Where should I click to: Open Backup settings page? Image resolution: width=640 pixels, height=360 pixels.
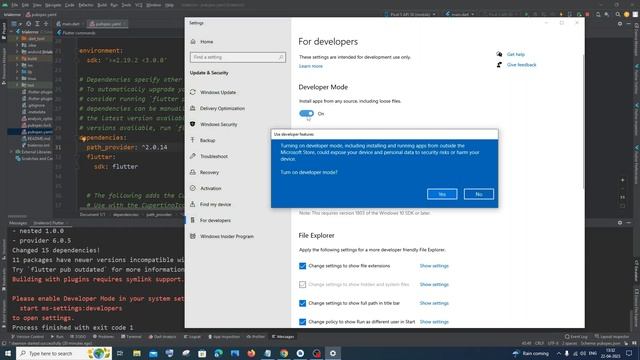207,140
